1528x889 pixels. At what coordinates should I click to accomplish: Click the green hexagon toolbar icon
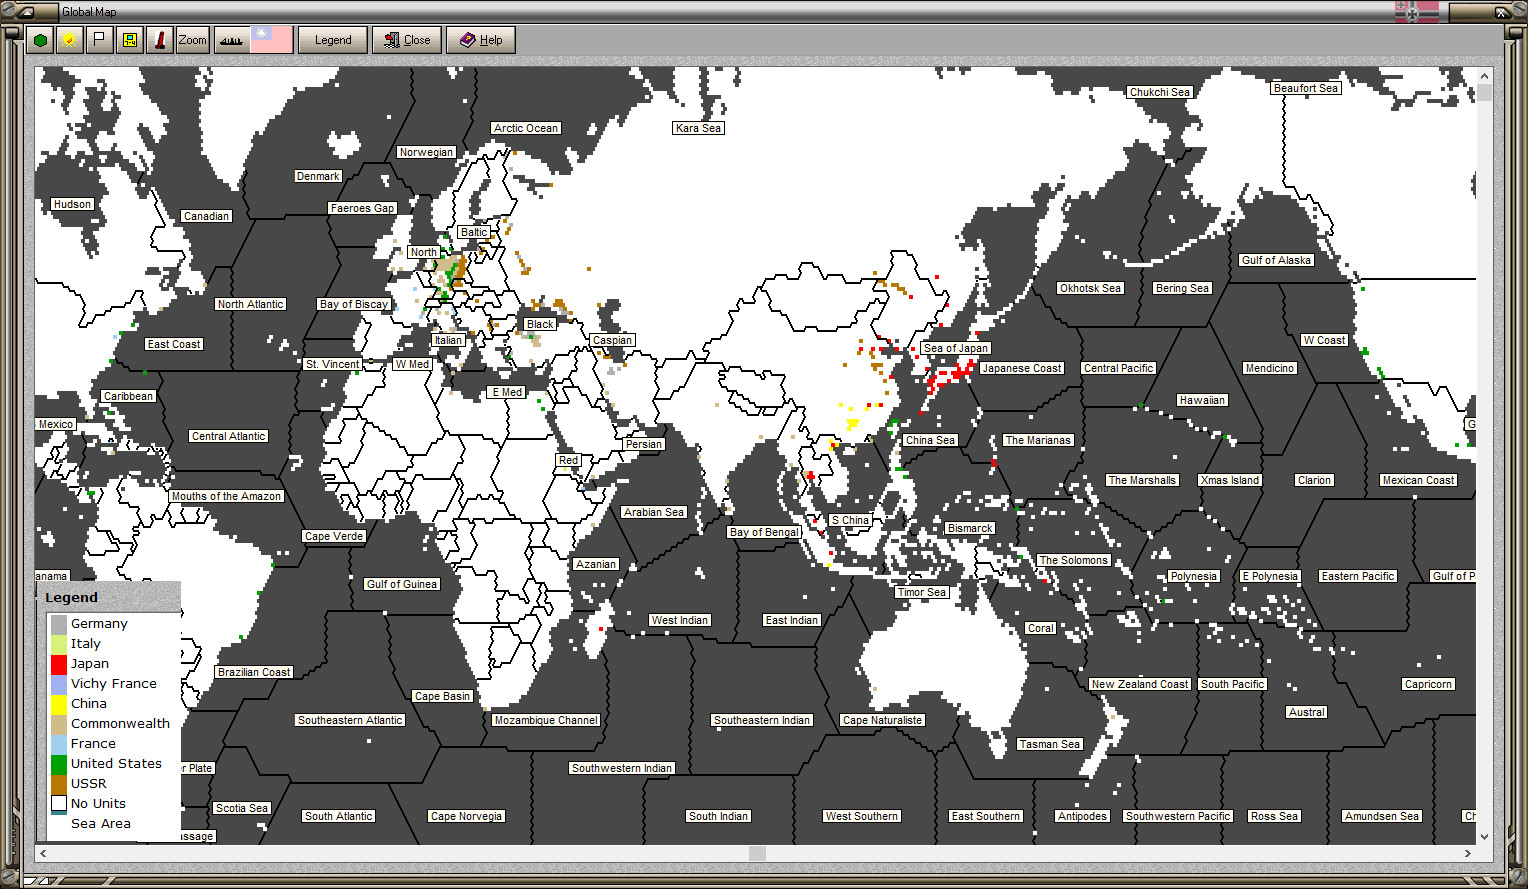[40, 40]
